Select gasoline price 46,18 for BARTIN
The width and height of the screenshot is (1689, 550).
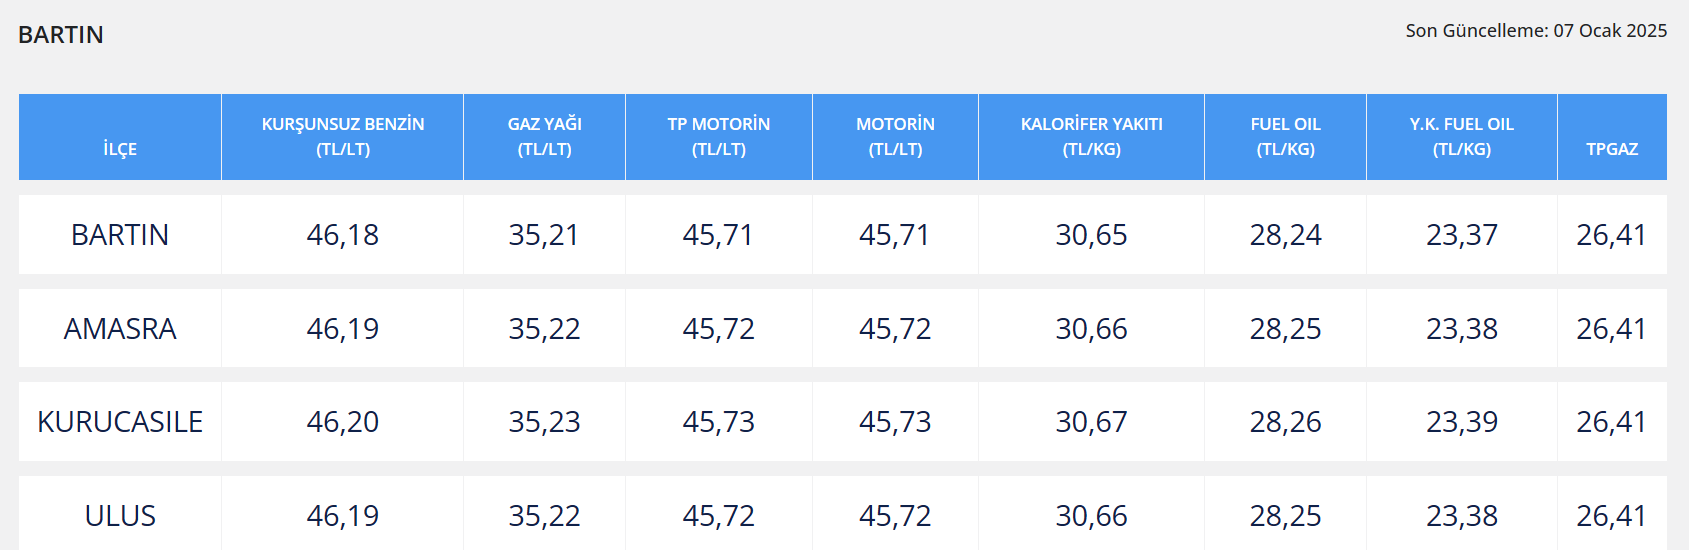coord(343,235)
